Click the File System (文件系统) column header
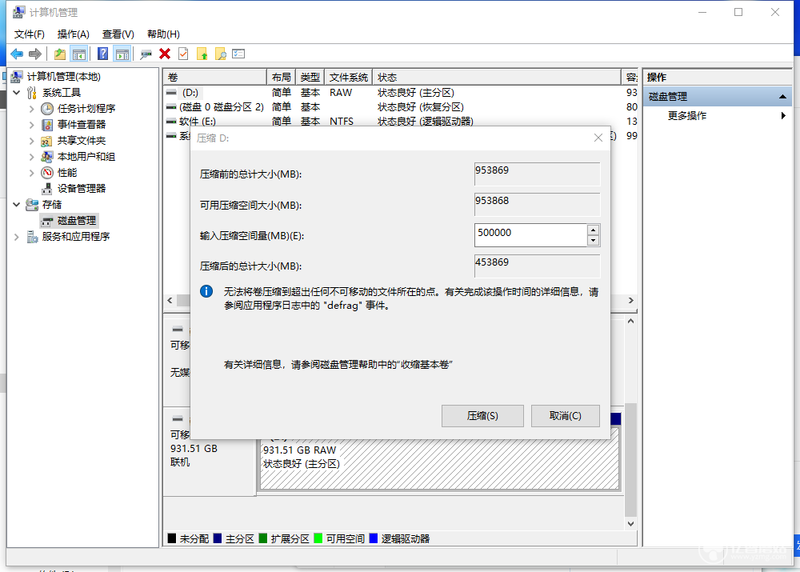This screenshot has height=572, width=800. tap(349, 78)
